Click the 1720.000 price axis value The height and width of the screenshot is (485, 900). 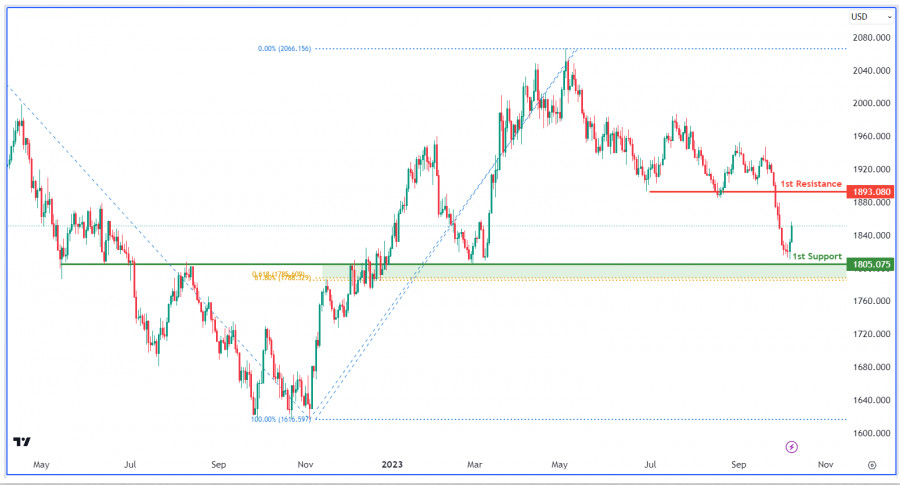pyautogui.click(x=871, y=334)
